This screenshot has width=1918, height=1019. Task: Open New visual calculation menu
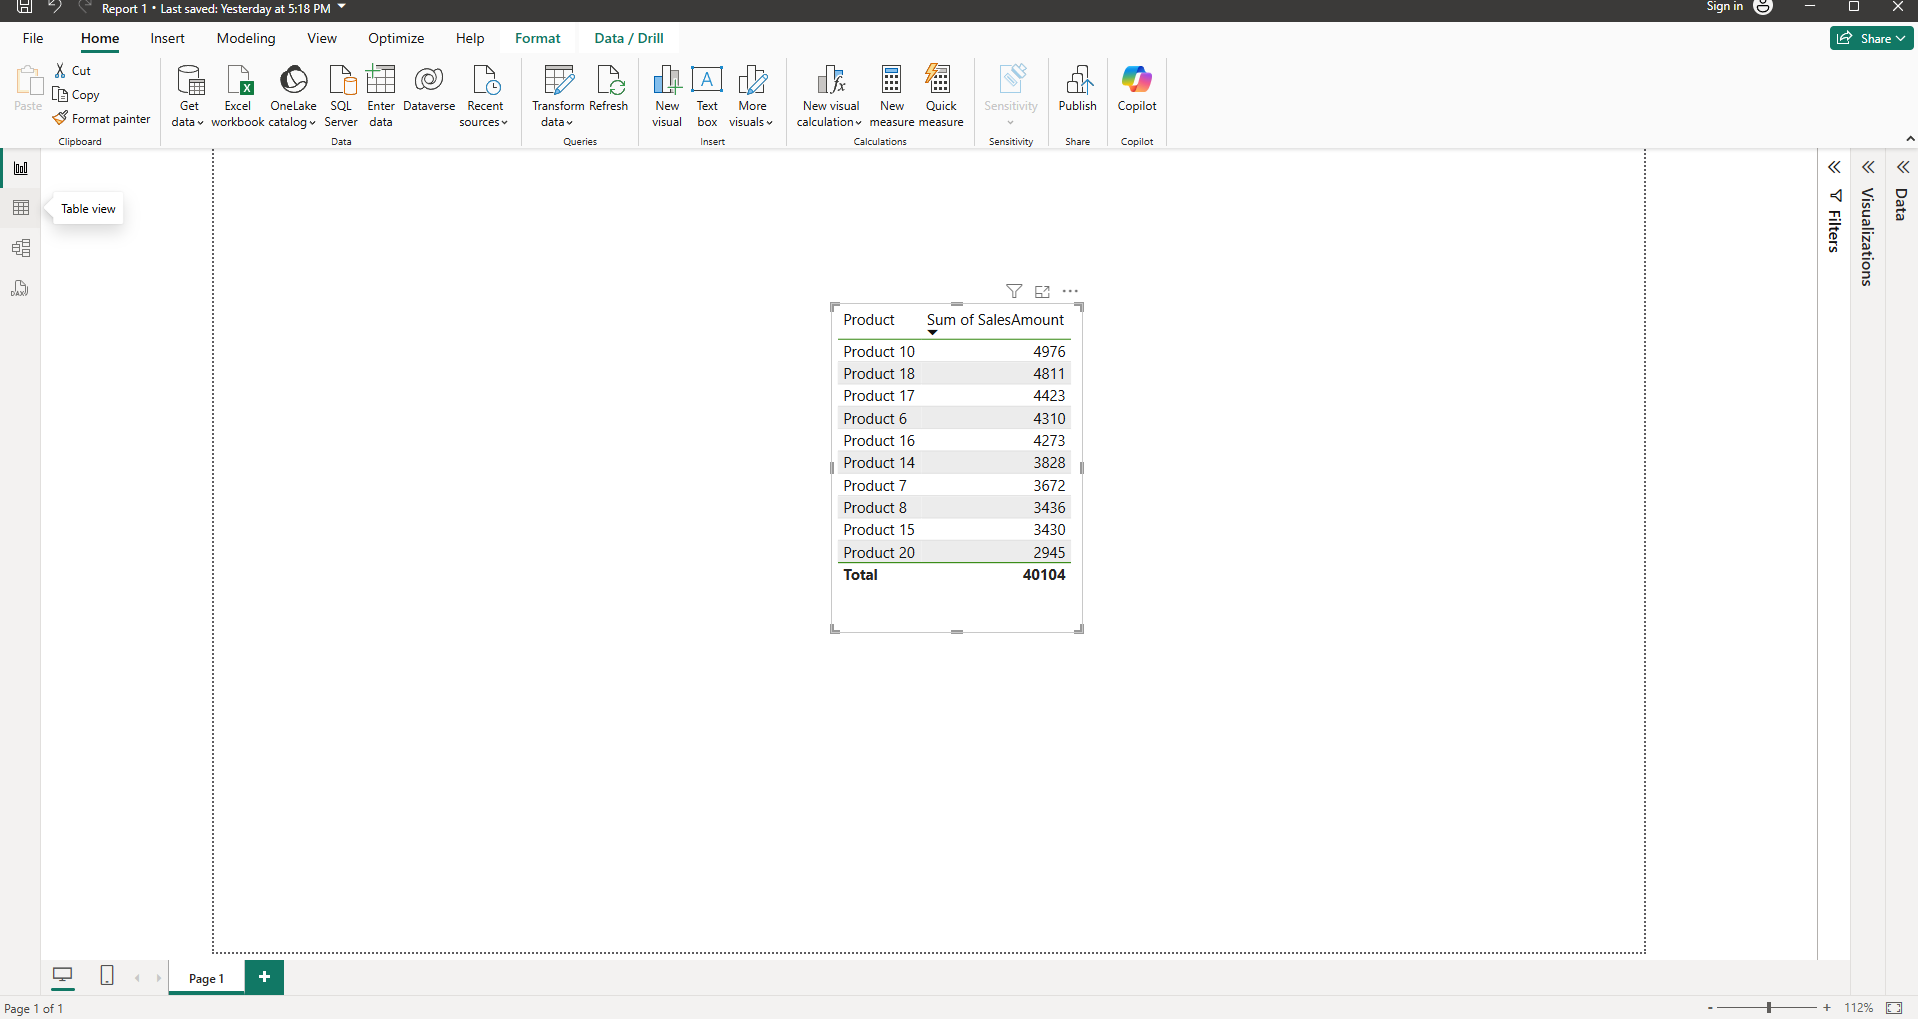click(830, 96)
